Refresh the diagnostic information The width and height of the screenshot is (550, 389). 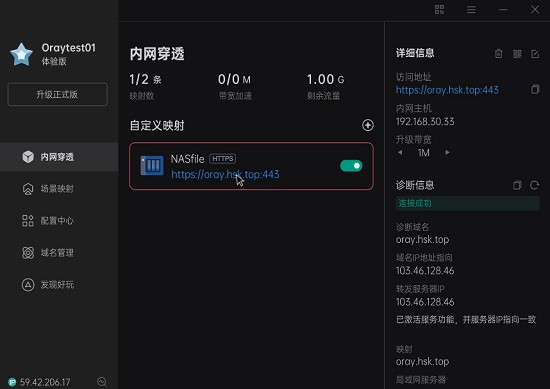tap(535, 185)
